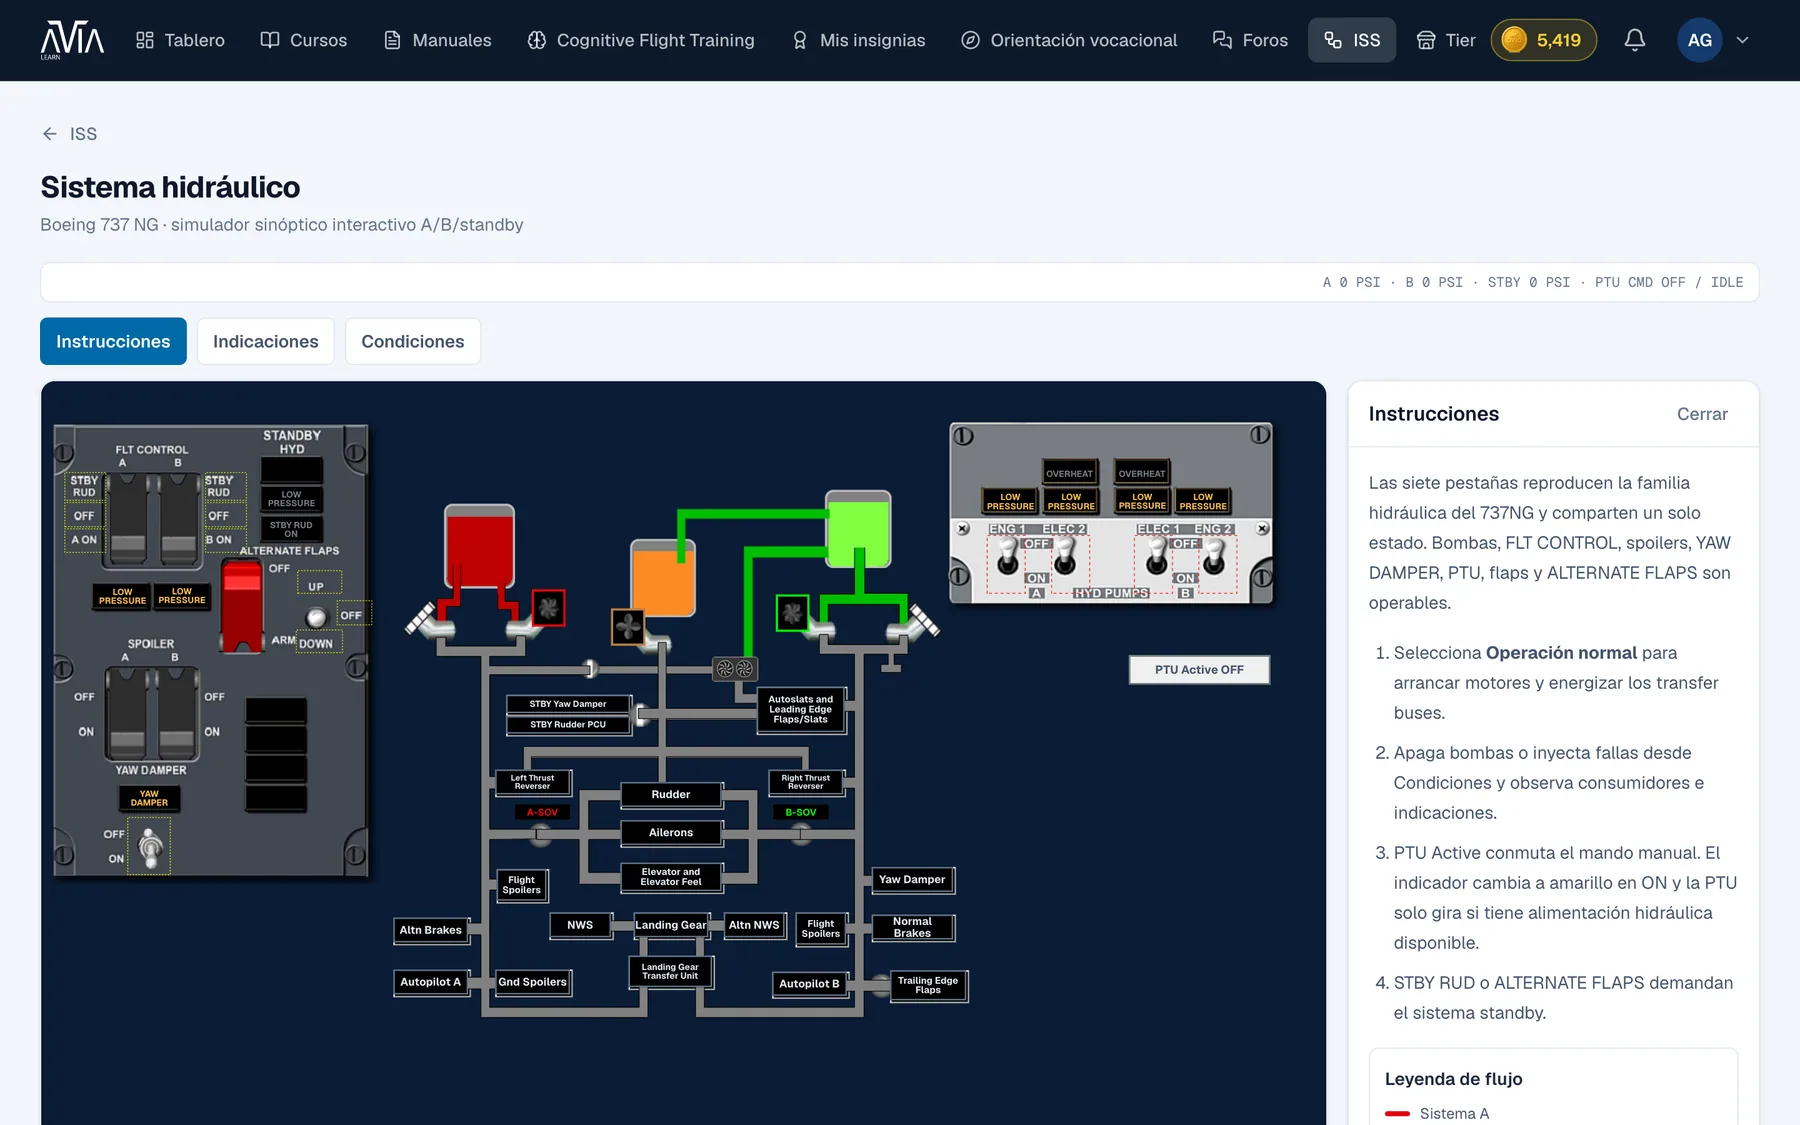Open the Manuales section
Image resolution: width=1800 pixels, height=1125 pixels.
[438, 40]
